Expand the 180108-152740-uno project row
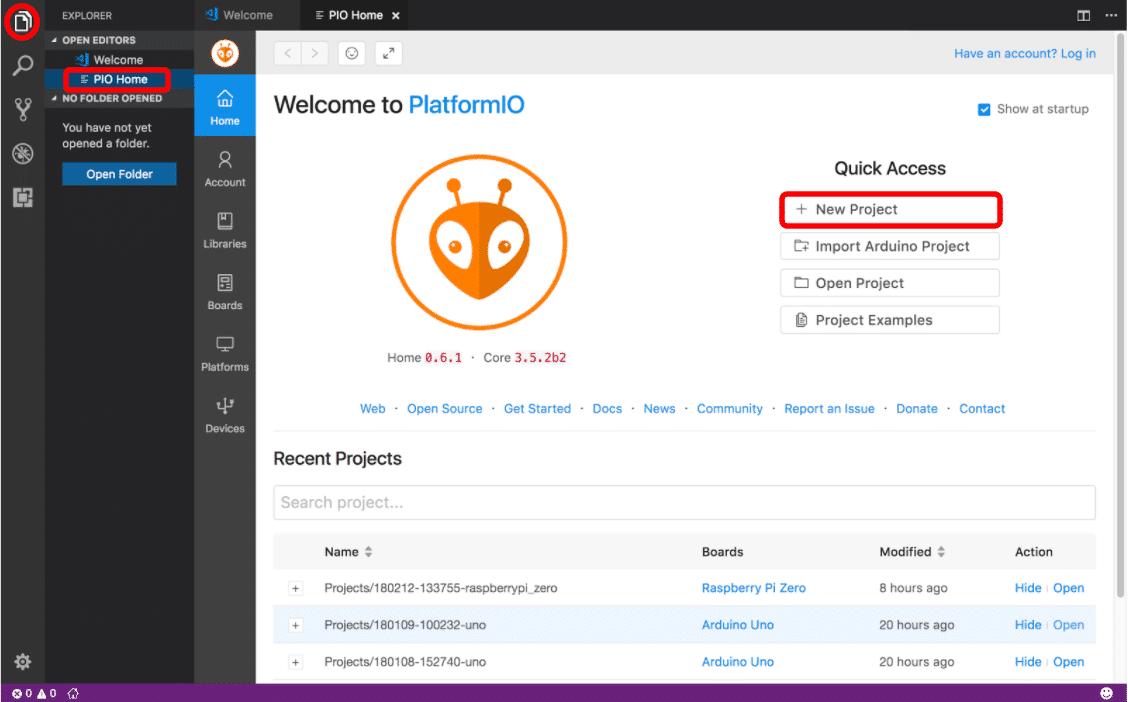Image resolution: width=1128 pixels, height=702 pixels. click(295, 662)
